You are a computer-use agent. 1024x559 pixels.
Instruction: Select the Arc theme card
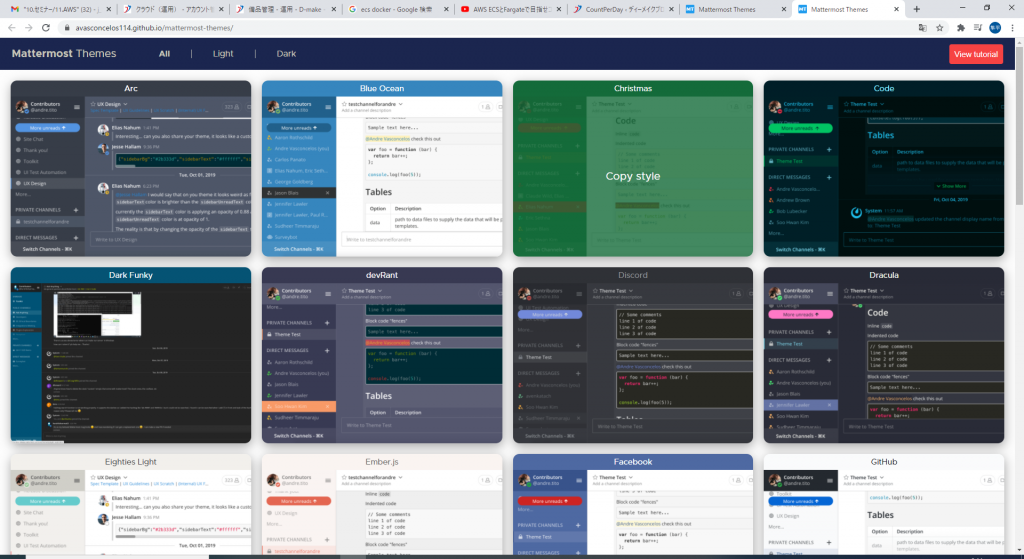click(131, 168)
